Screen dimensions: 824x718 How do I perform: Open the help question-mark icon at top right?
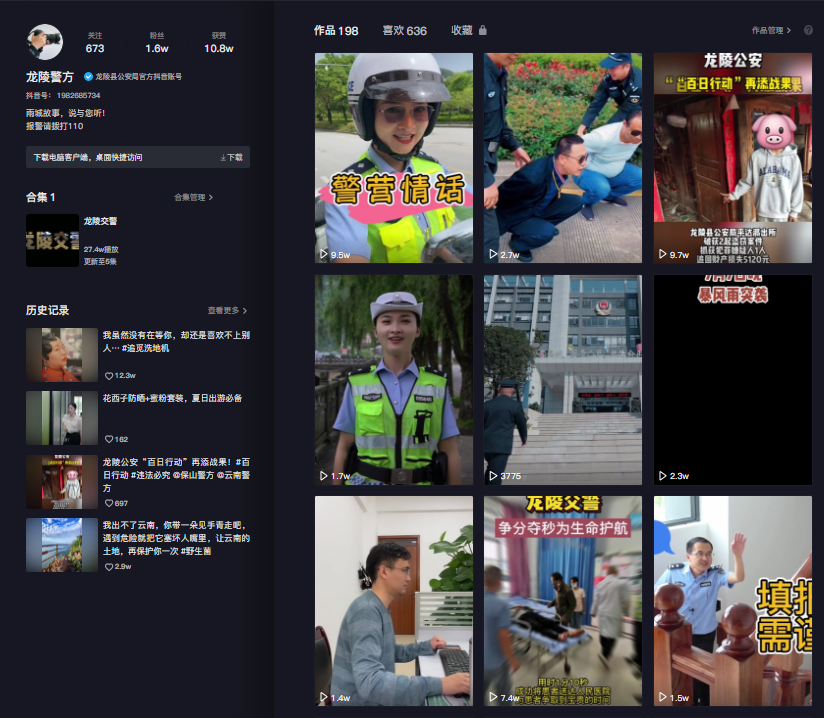[808, 31]
